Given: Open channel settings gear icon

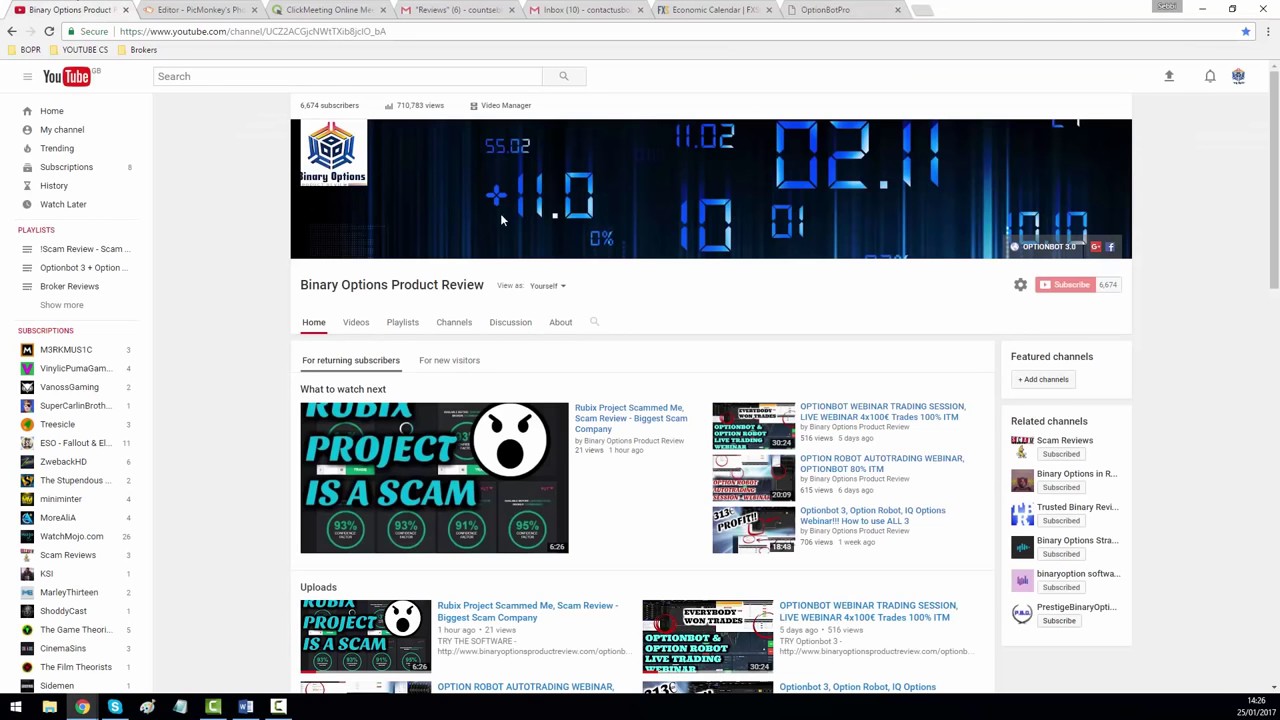Looking at the screenshot, I should click(x=1020, y=285).
